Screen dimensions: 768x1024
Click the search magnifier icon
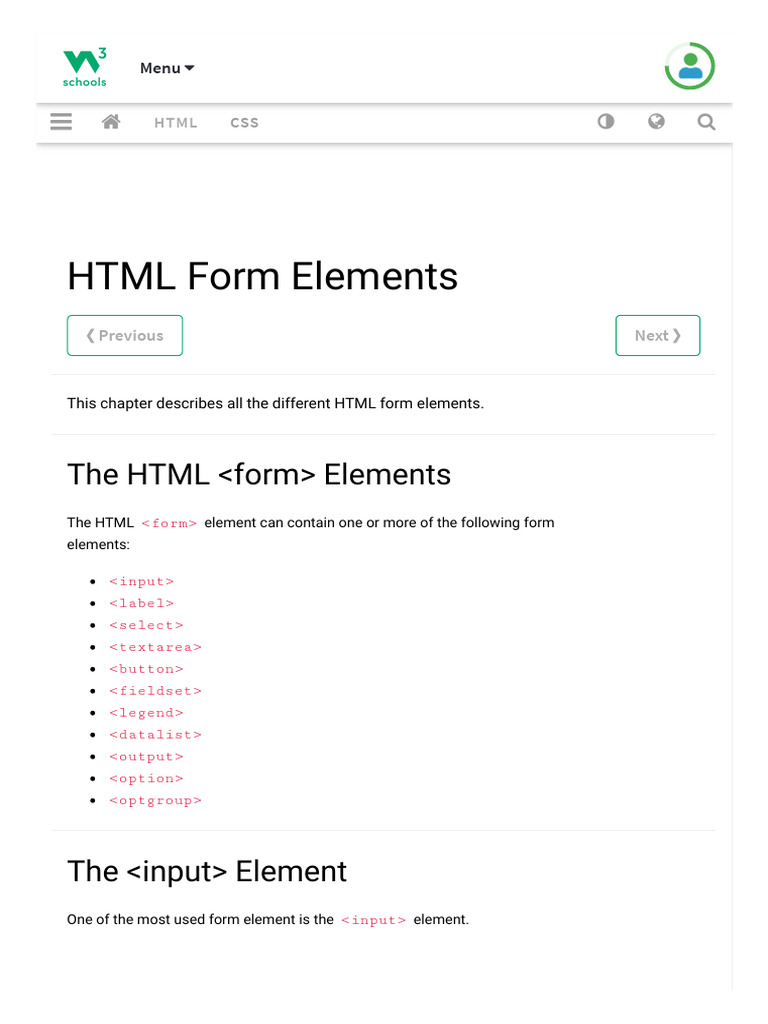706,122
